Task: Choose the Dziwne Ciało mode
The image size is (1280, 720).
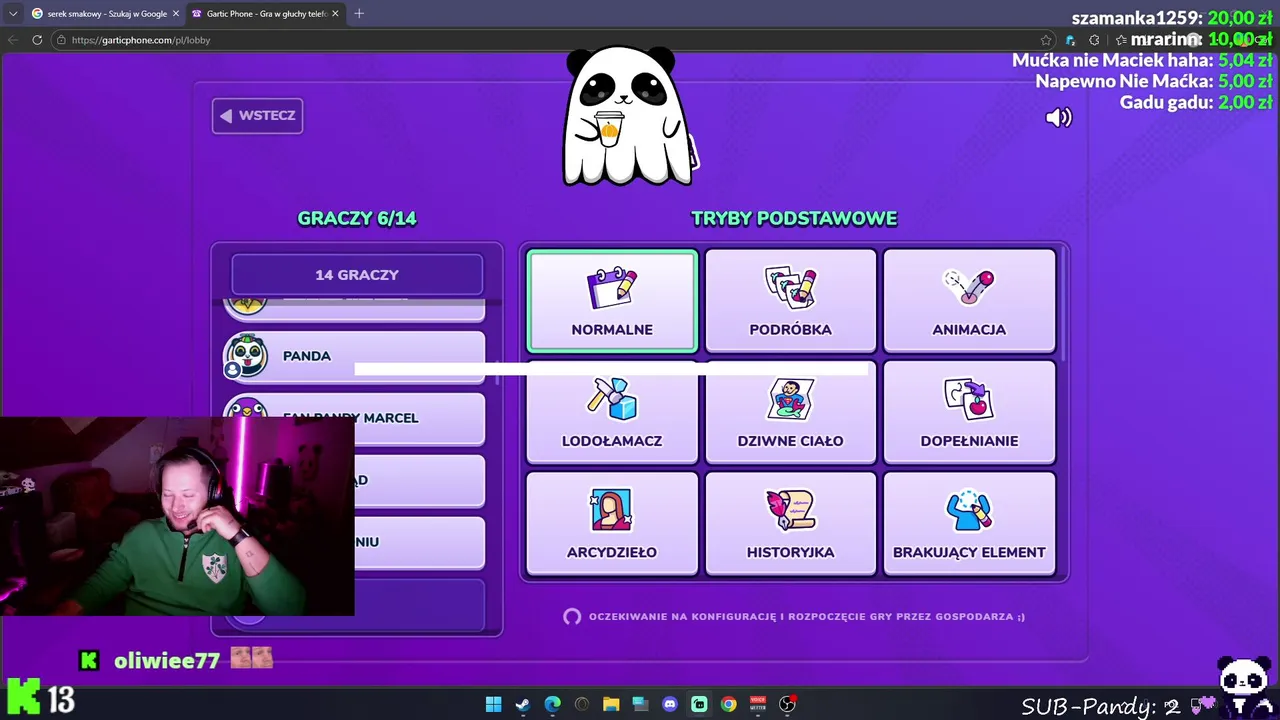Action: 790,413
